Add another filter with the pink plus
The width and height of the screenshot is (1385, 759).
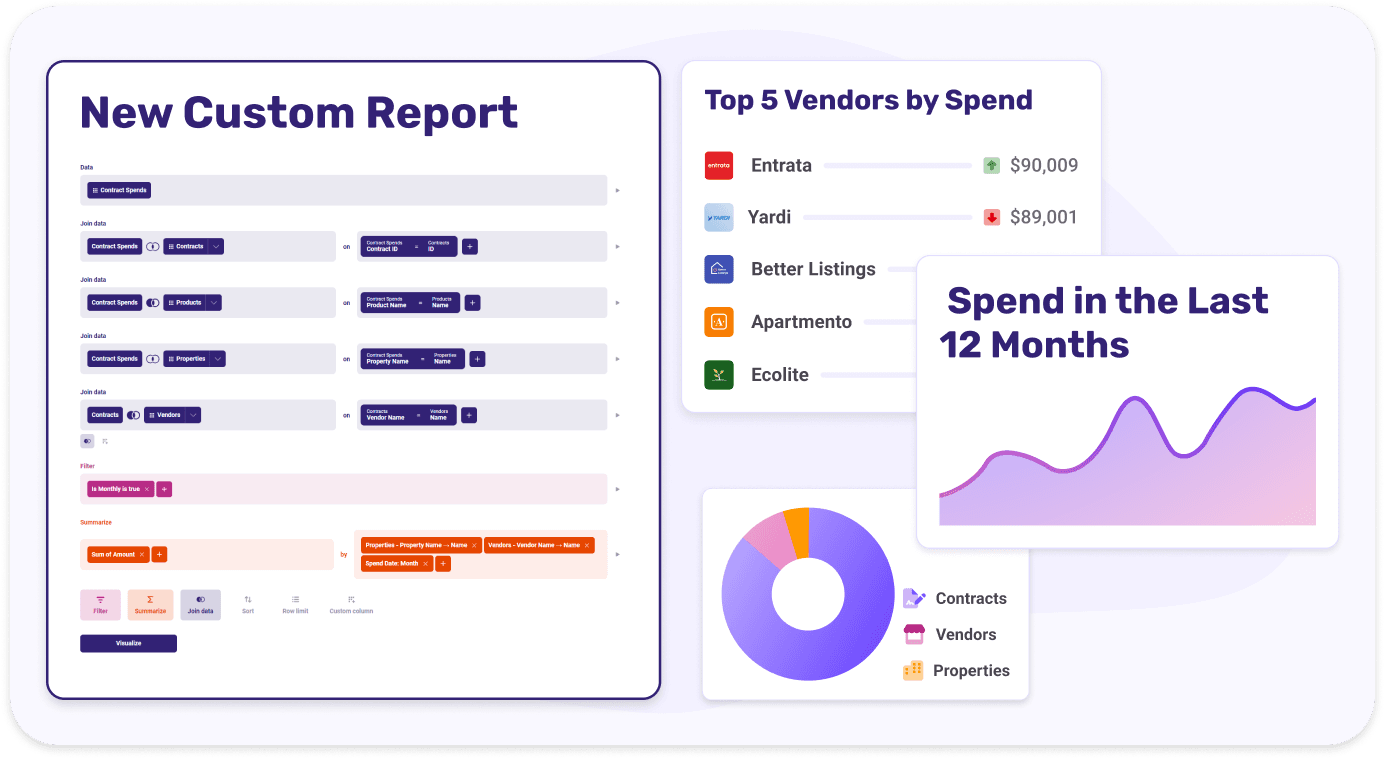pos(164,489)
